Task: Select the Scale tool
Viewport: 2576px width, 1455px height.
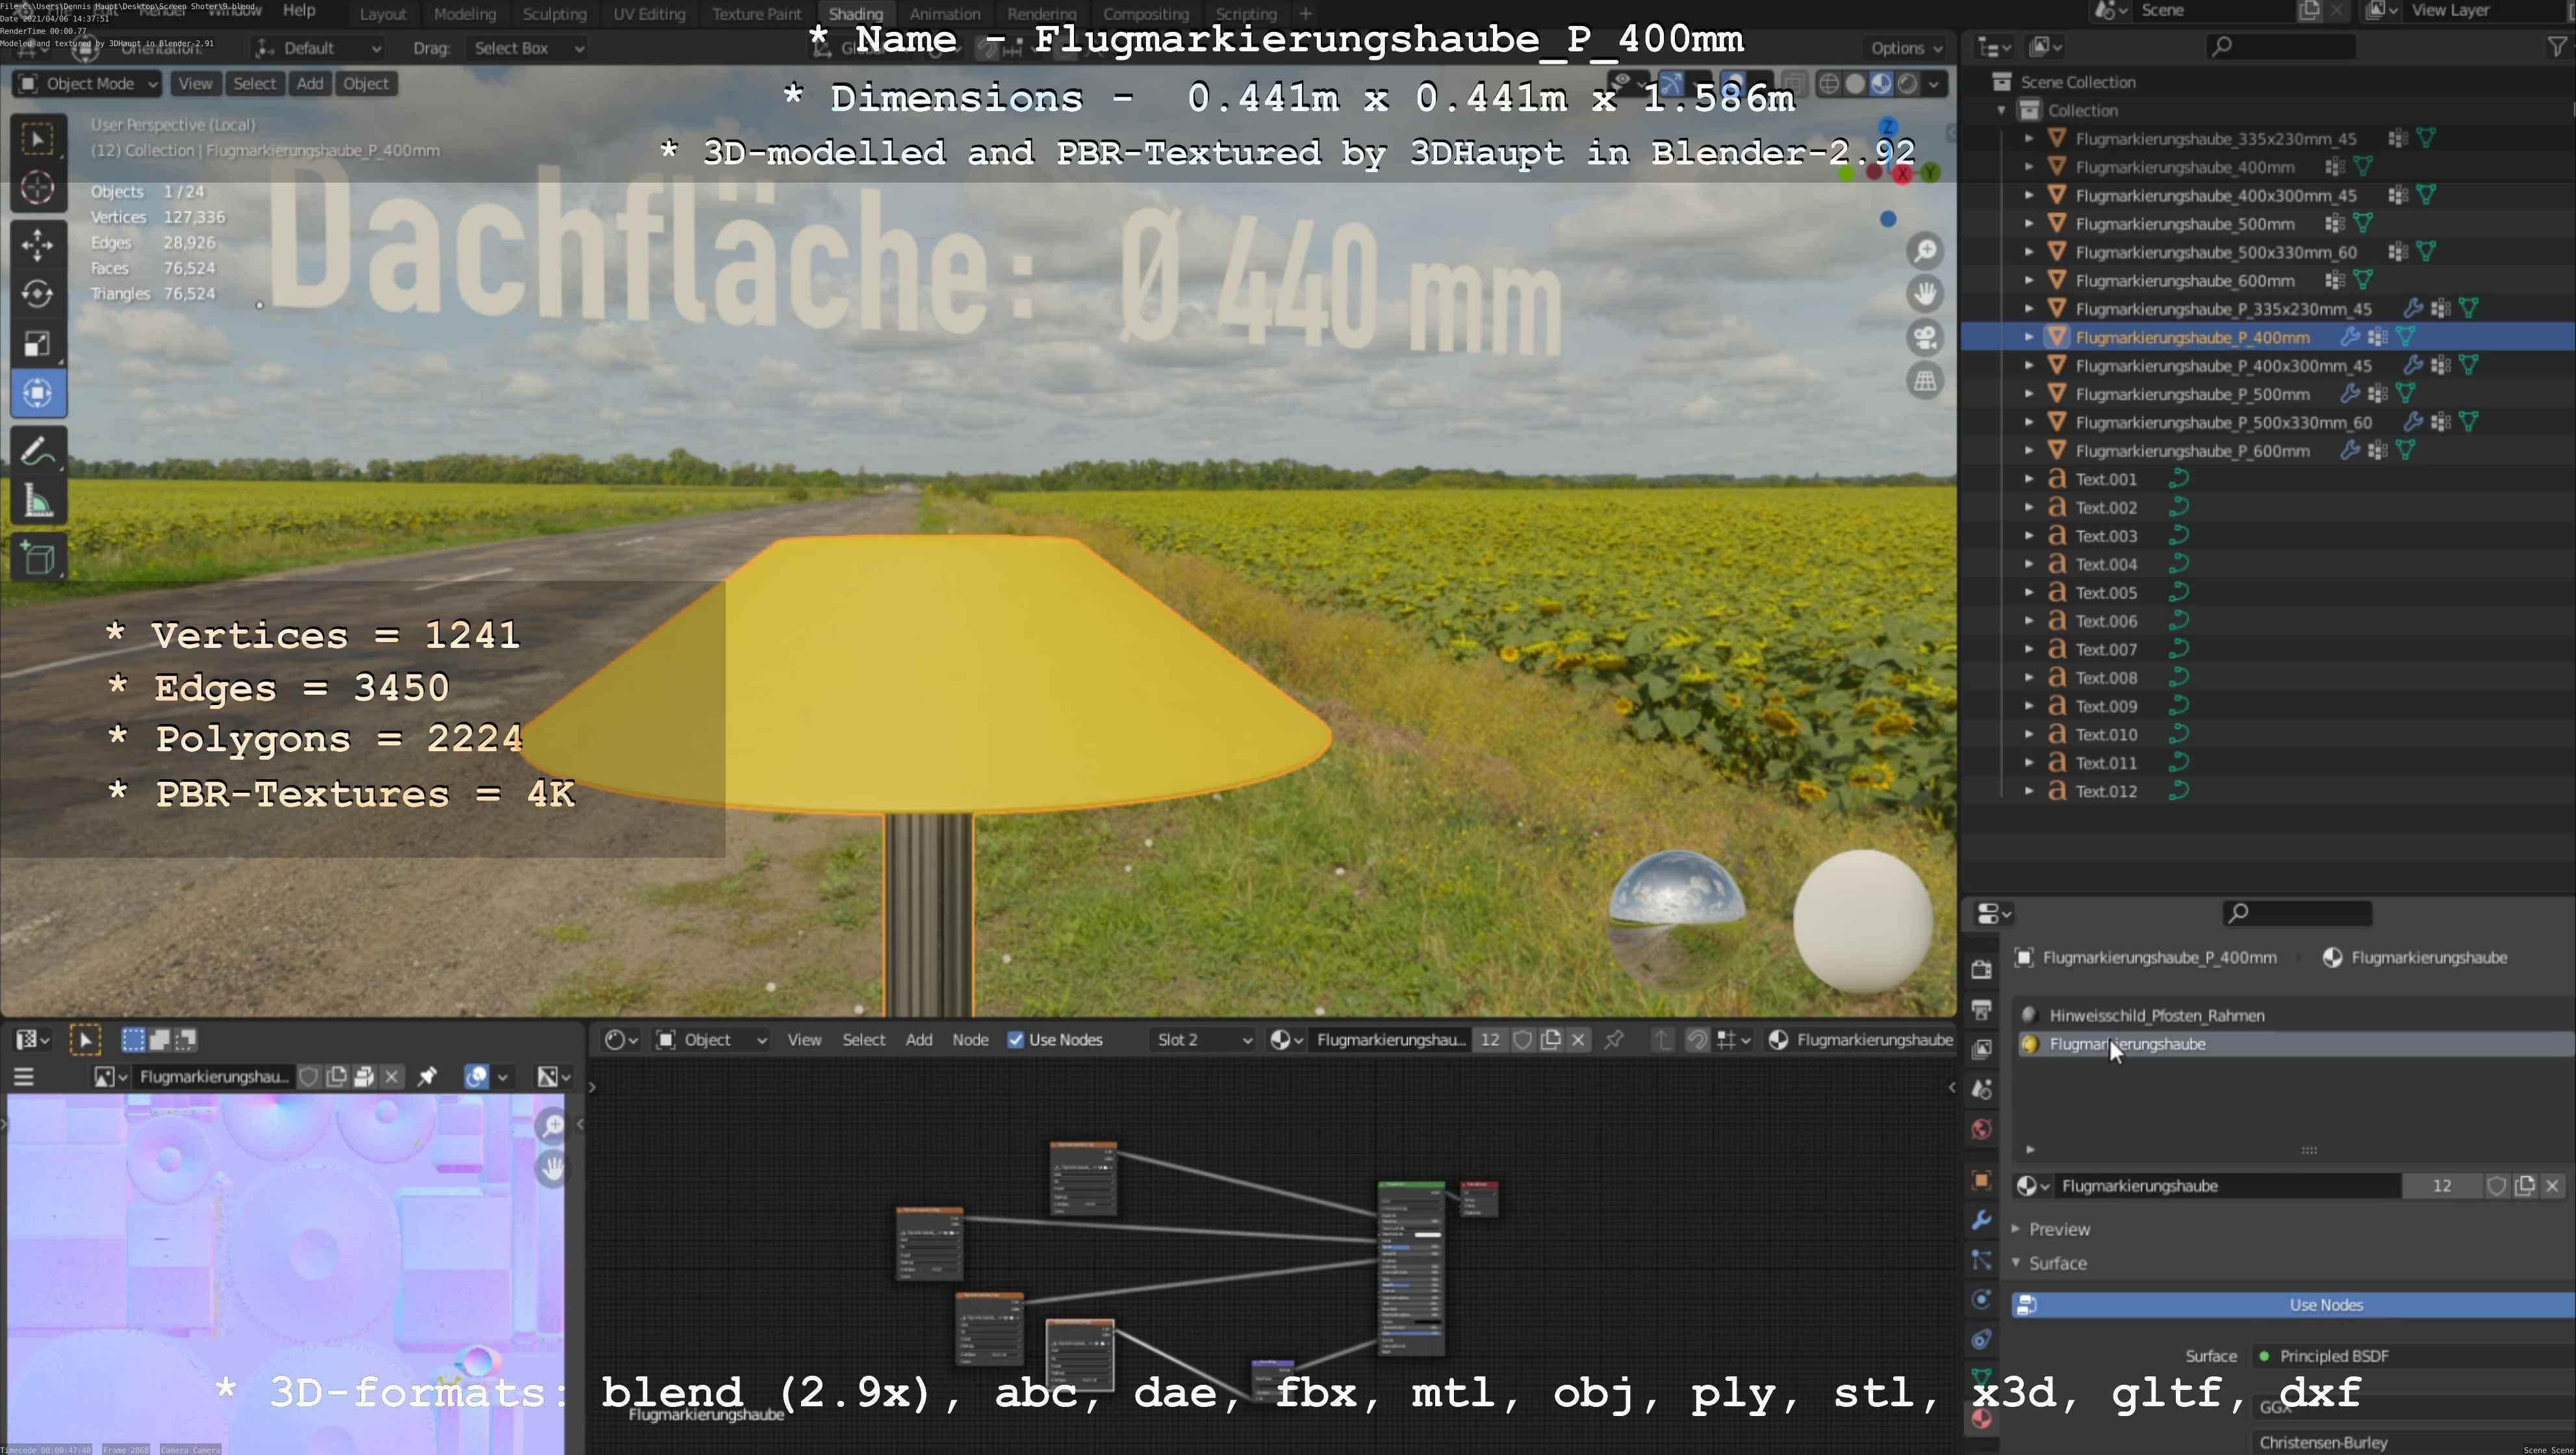Action: tap(38, 343)
